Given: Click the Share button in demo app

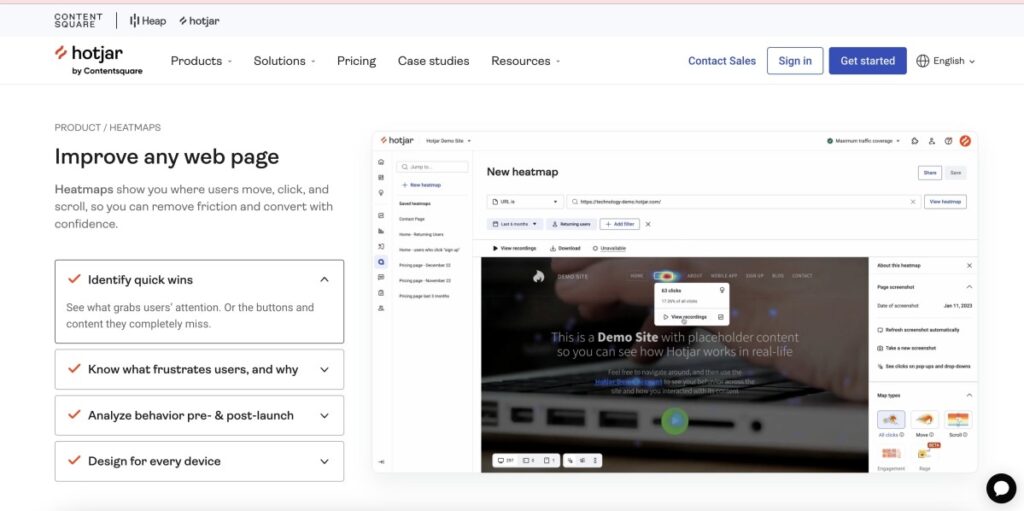Looking at the screenshot, I should [x=930, y=173].
